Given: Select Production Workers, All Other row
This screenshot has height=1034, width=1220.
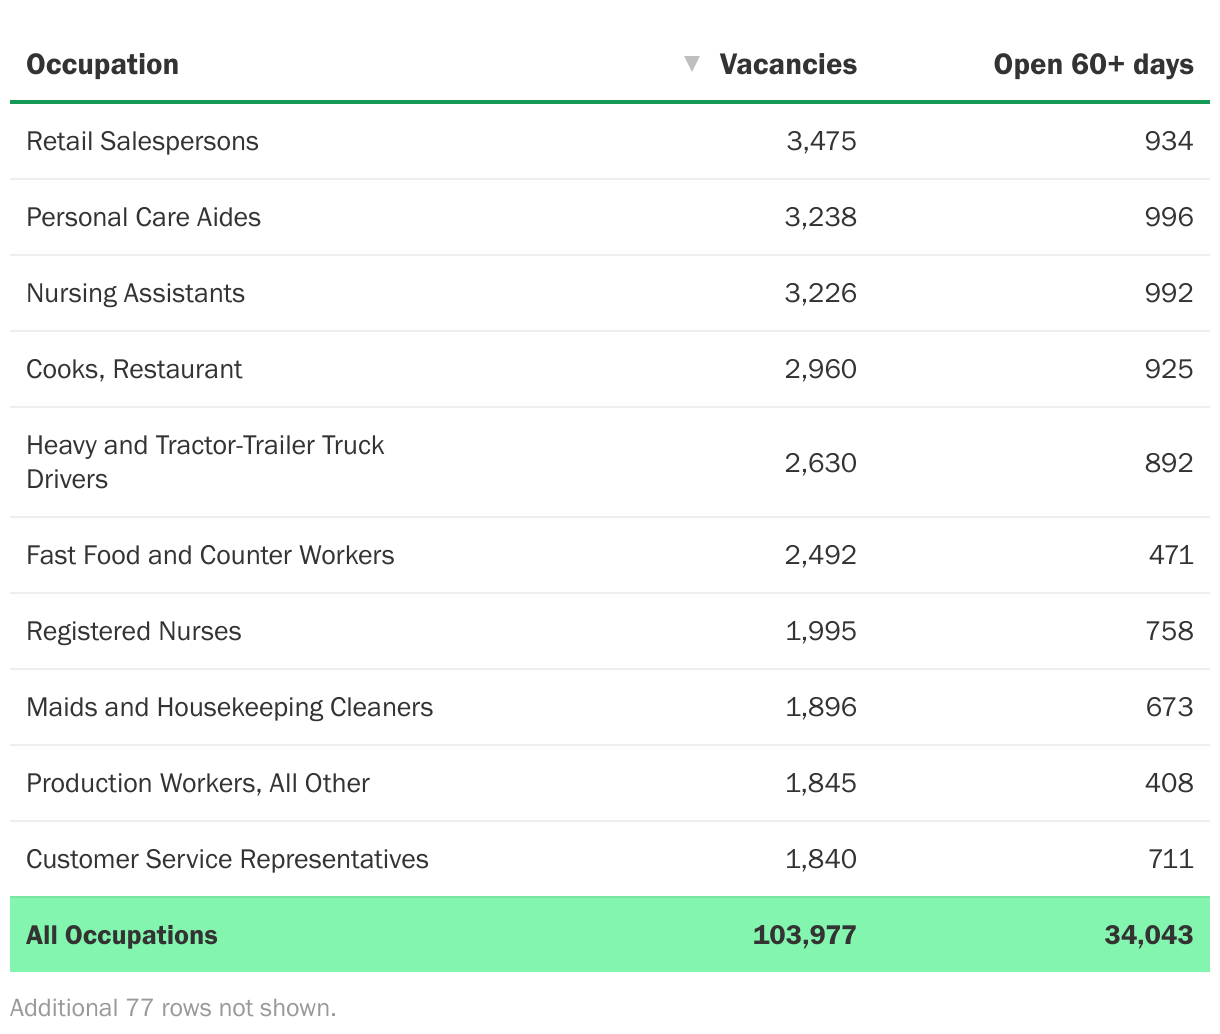Looking at the screenshot, I should click(x=198, y=783).
